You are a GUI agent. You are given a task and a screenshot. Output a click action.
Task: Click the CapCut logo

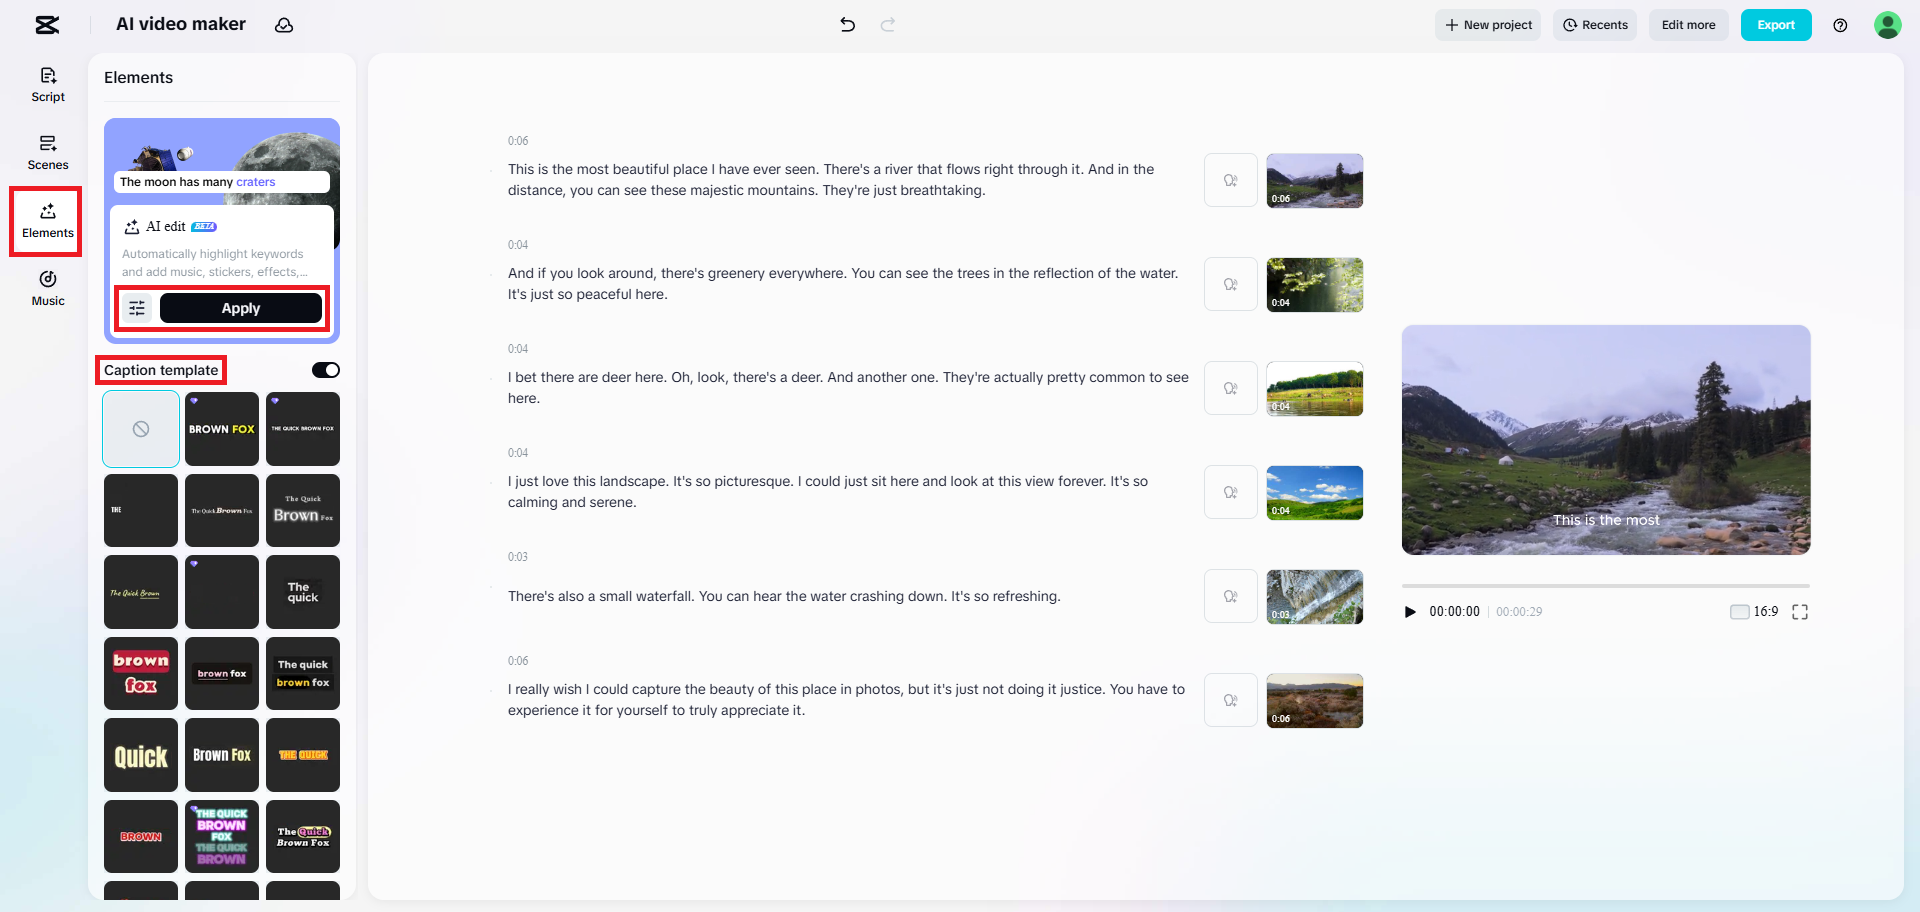coord(46,24)
